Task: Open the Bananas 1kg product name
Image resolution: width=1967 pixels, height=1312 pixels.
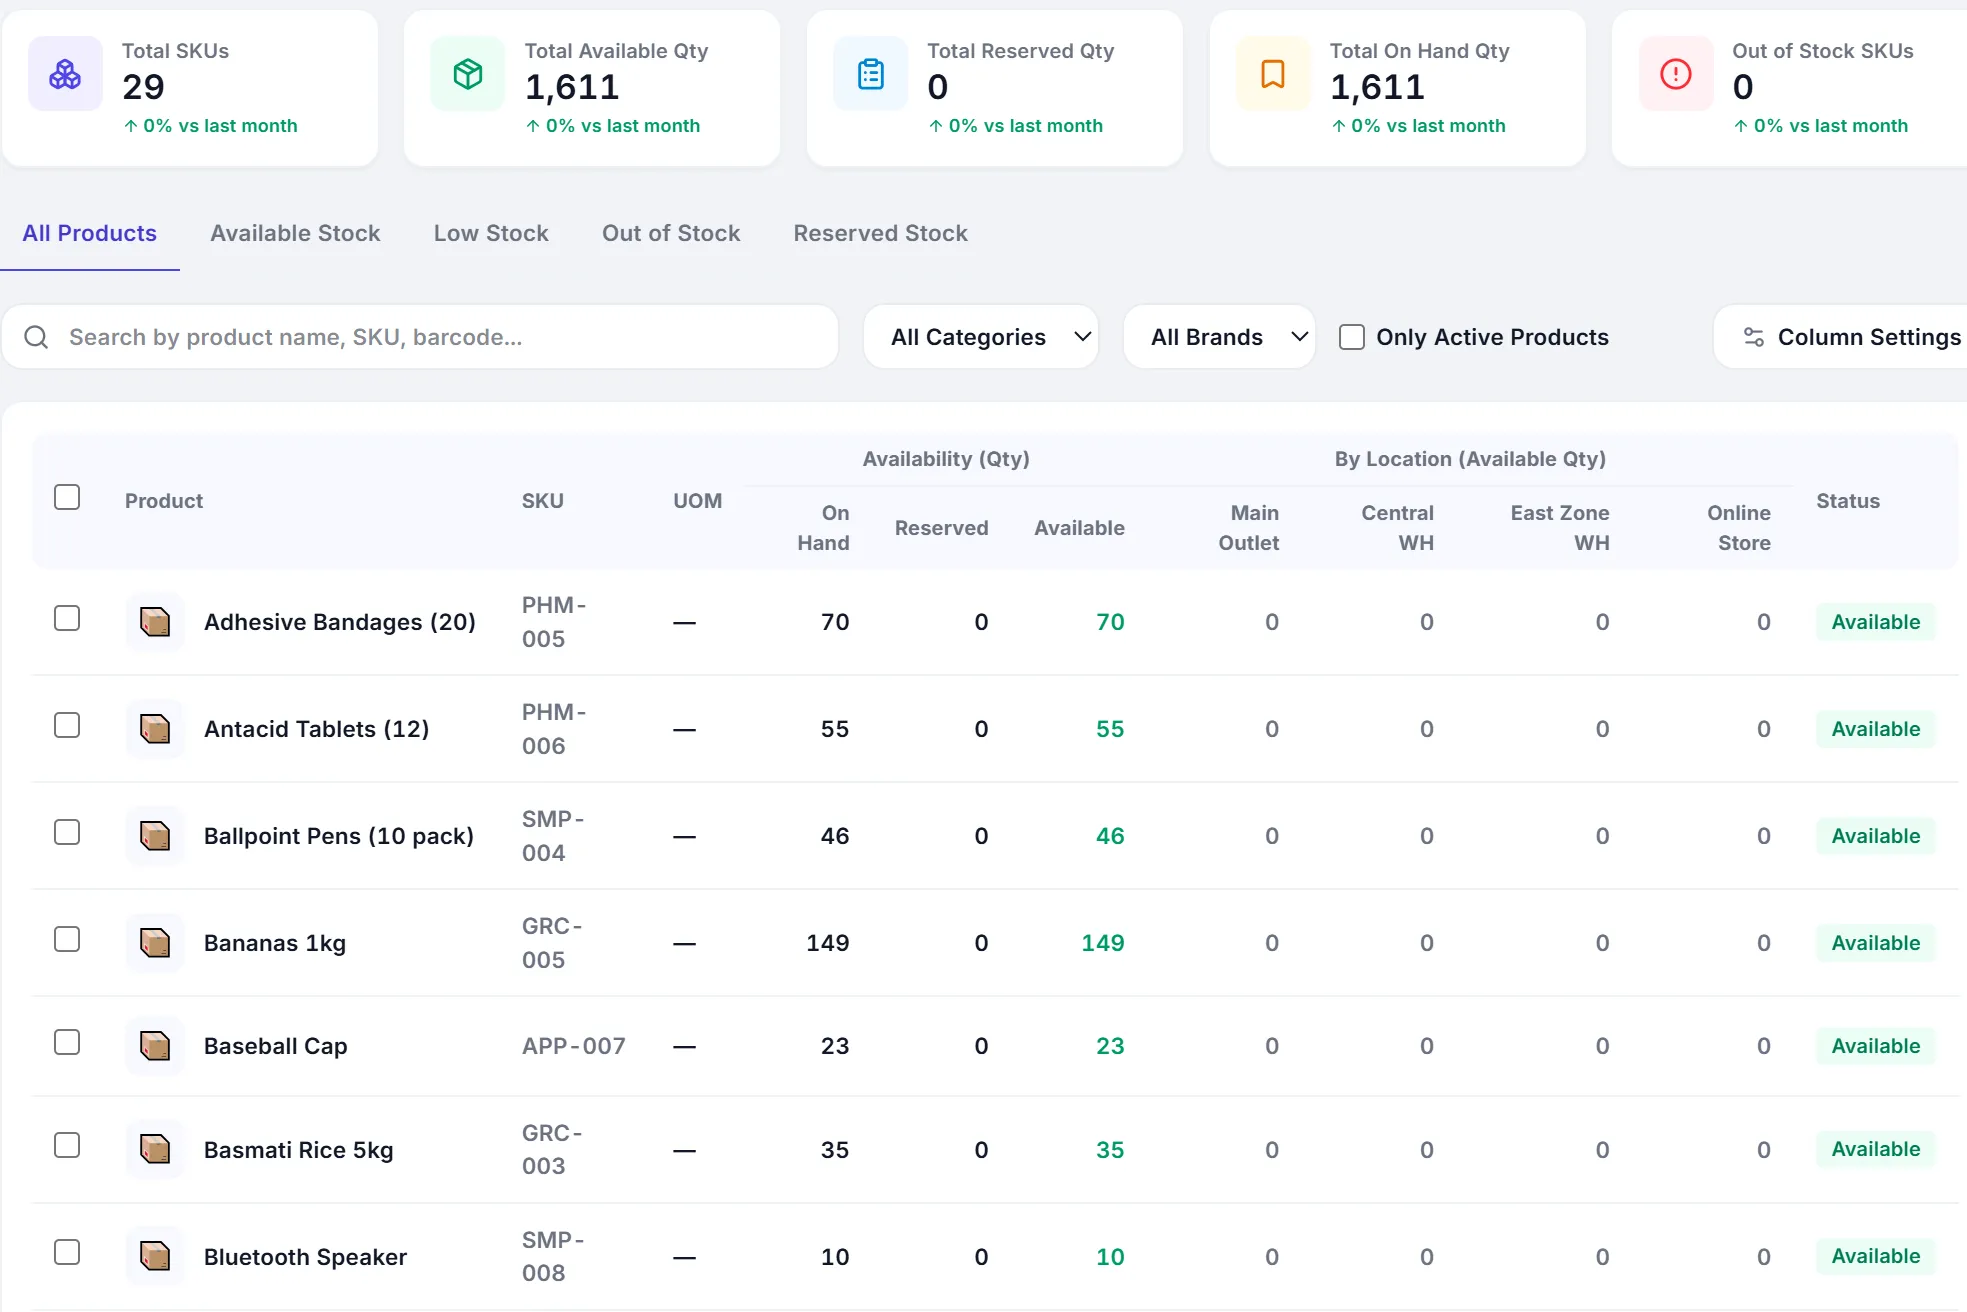Action: point(275,943)
